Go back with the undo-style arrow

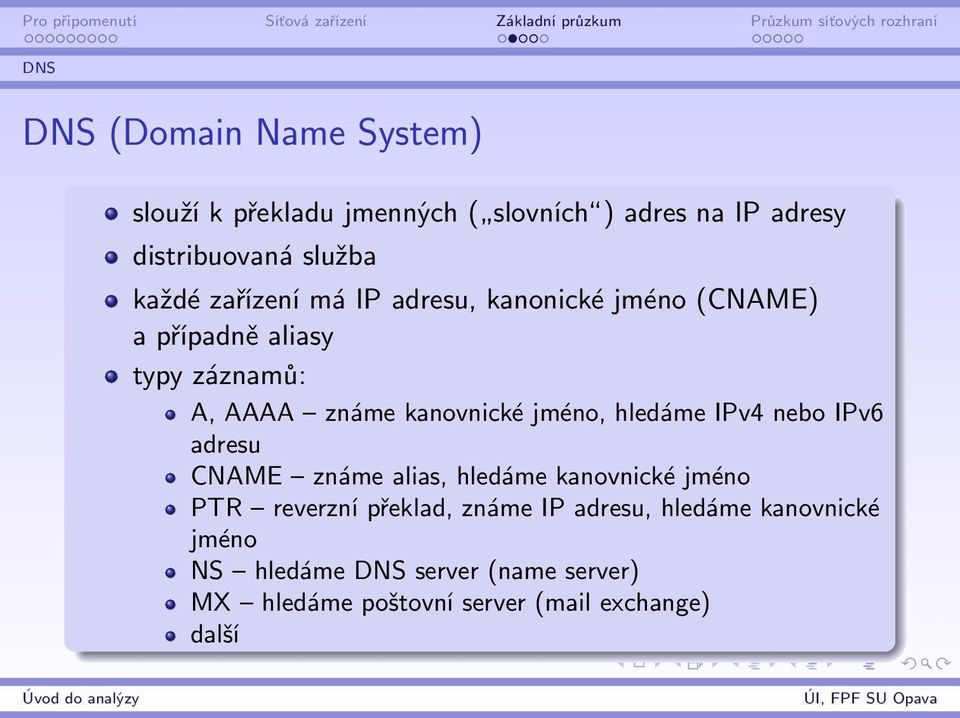(909, 664)
